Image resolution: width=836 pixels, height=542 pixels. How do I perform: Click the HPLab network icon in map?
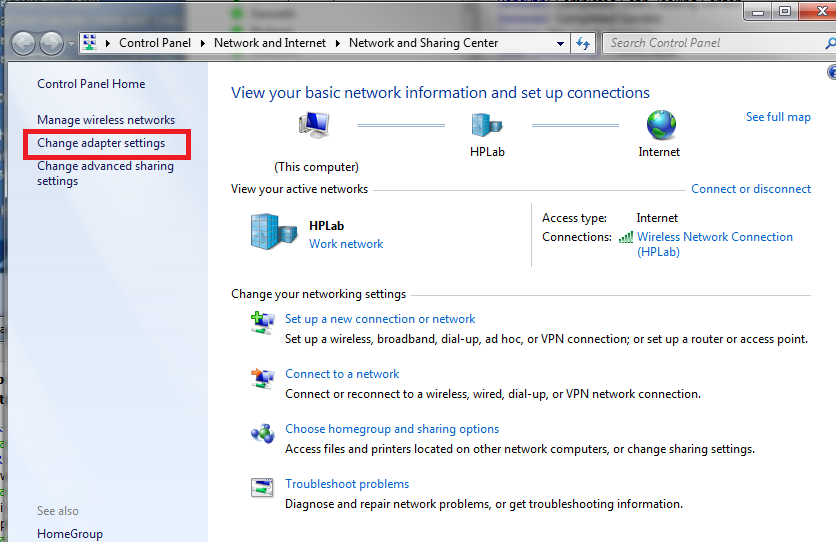point(487,126)
